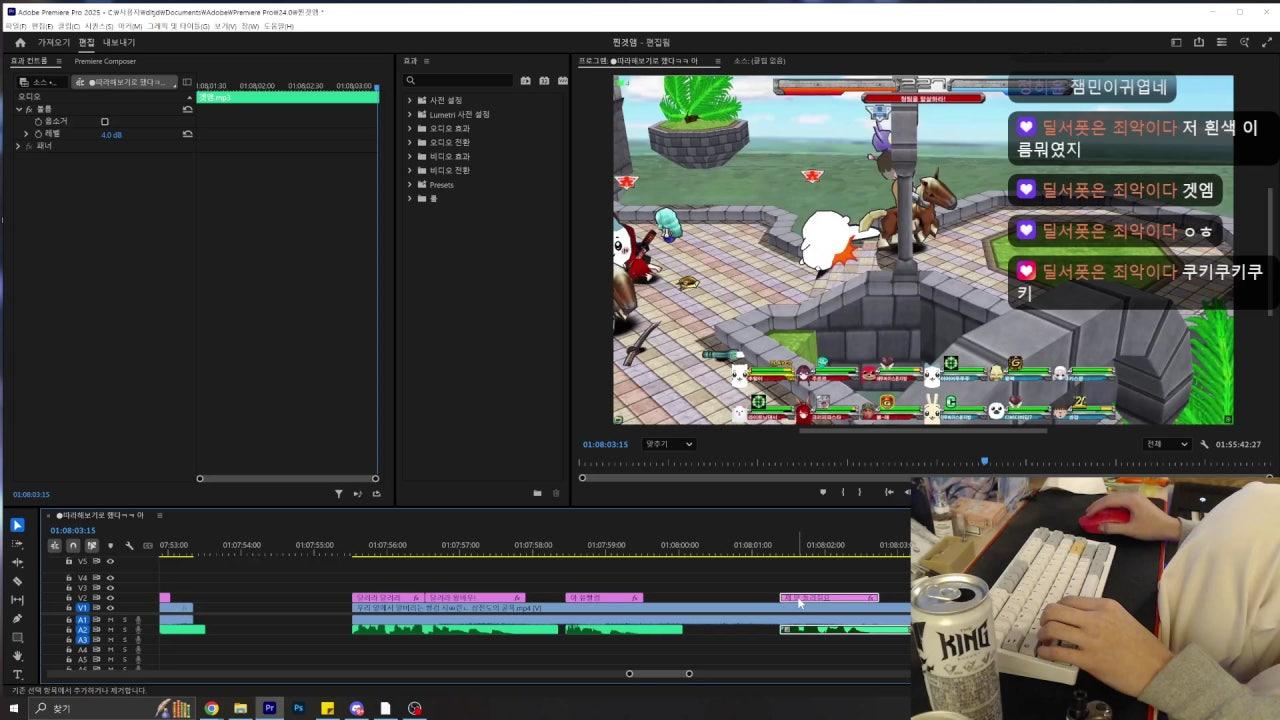Expand the 레벨 parameter
1280x720 pixels.
[x=26, y=134]
